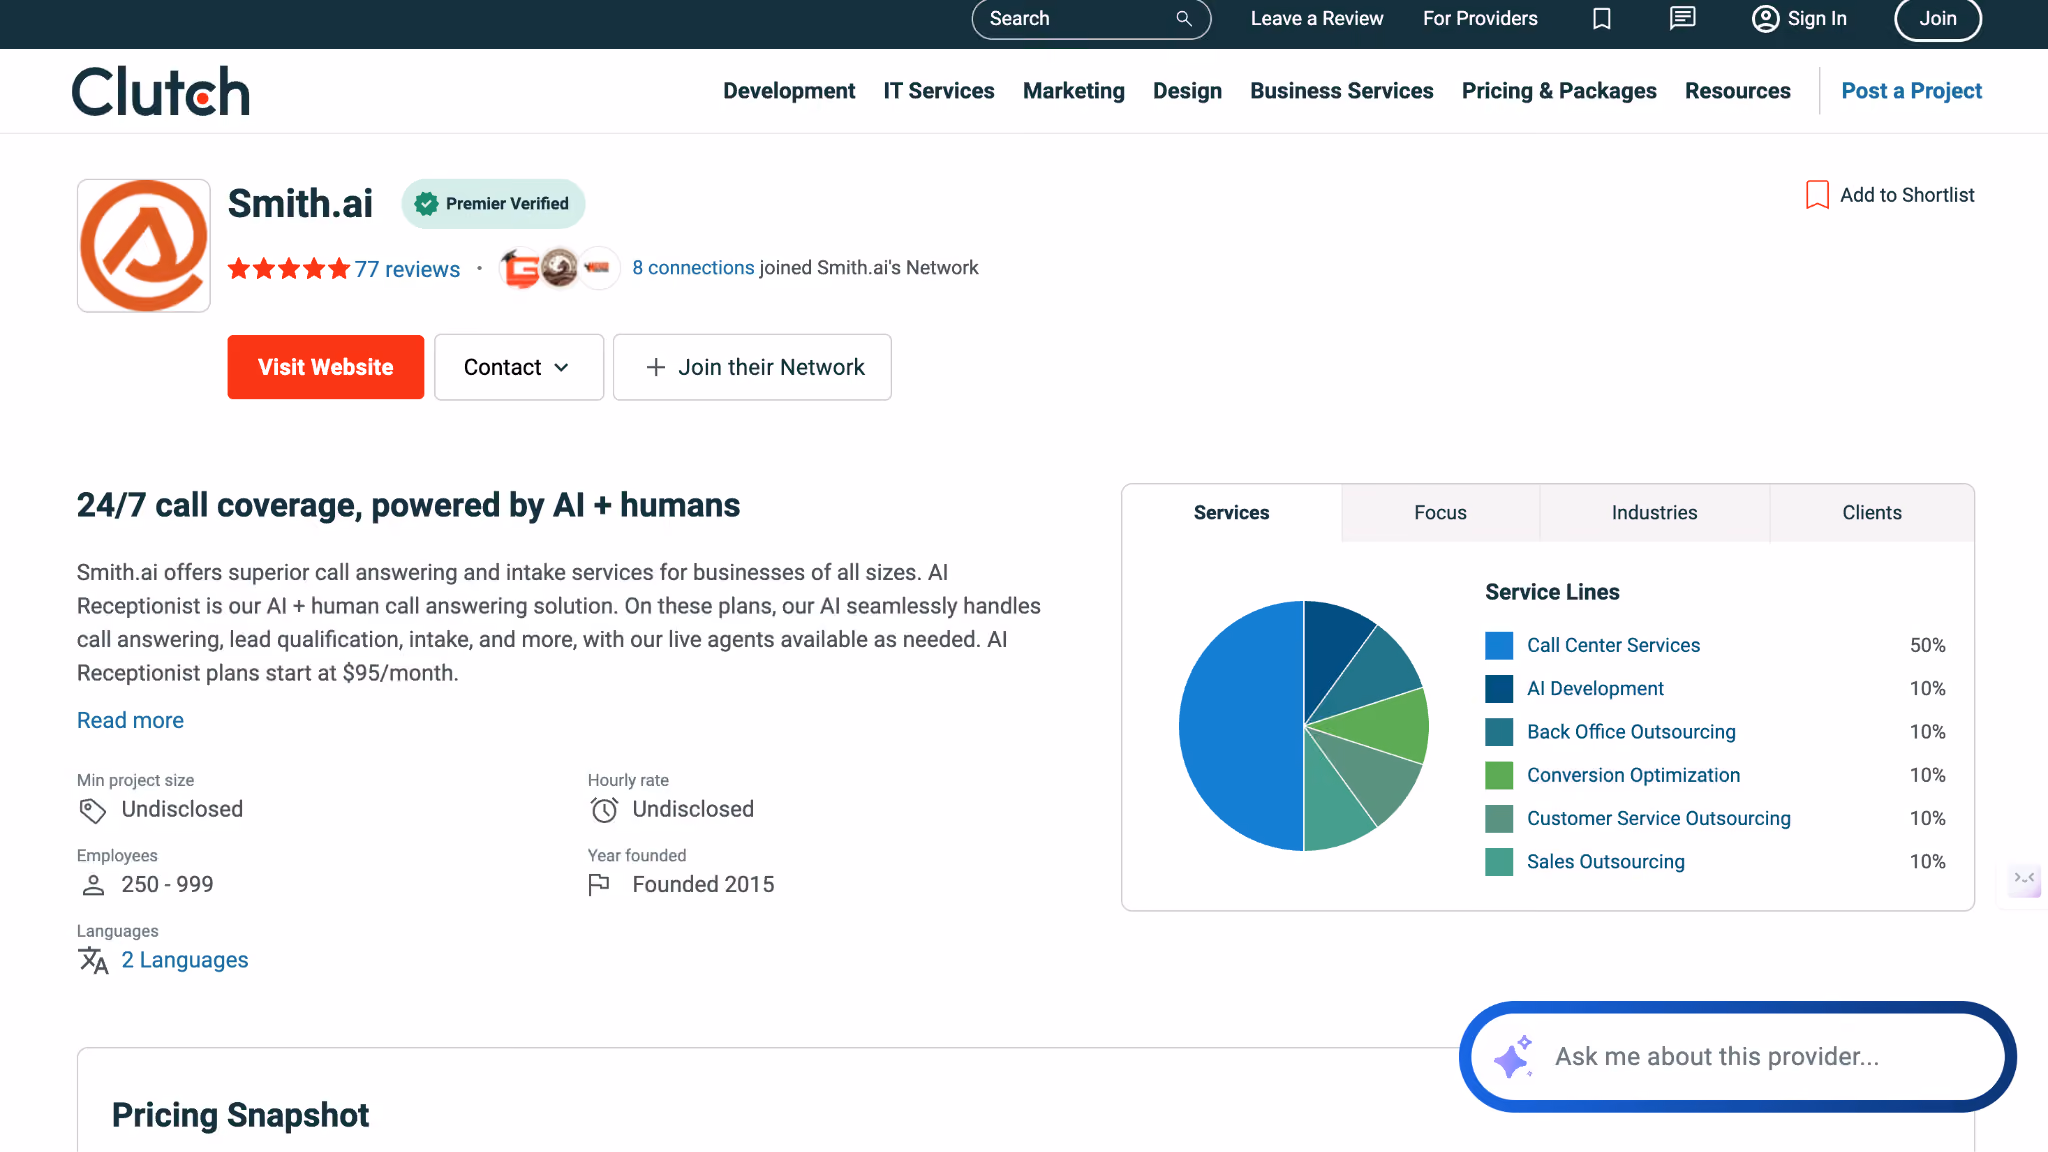Click the year founded flag icon
Viewport: 2048px width, 1152px height.
[599, 885]
